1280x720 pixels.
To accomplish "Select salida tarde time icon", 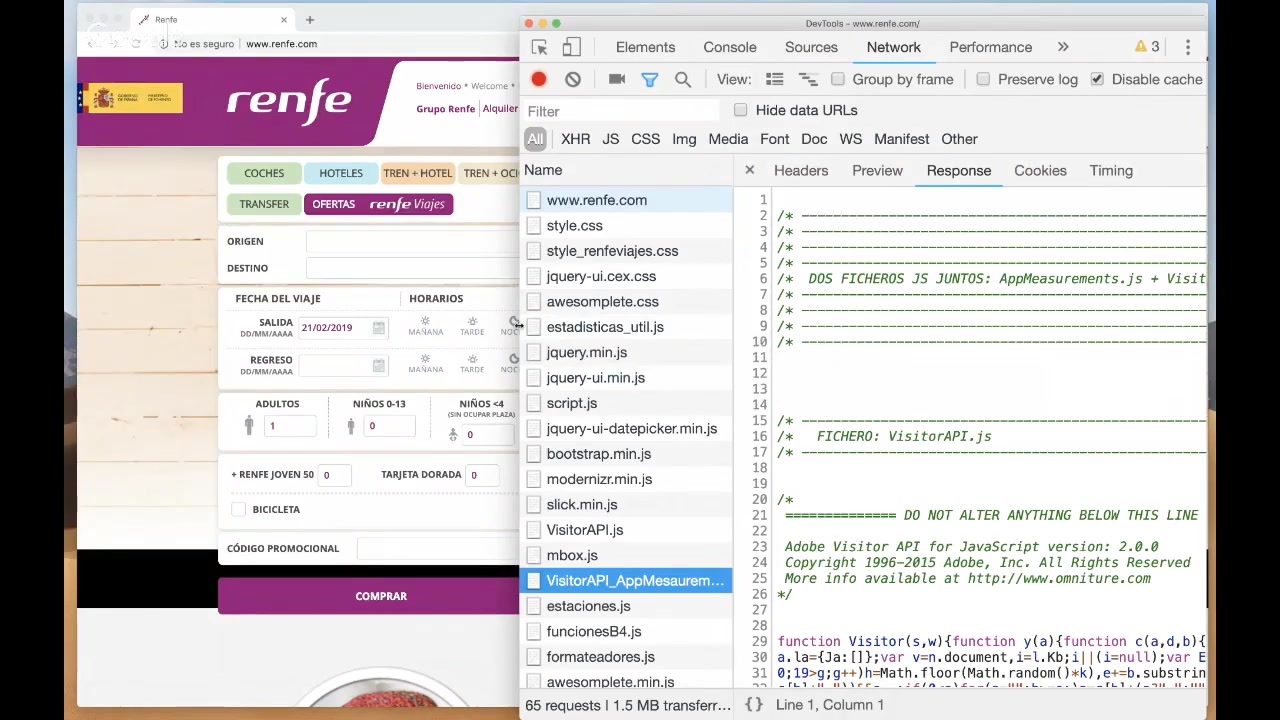I will [472, 326].
